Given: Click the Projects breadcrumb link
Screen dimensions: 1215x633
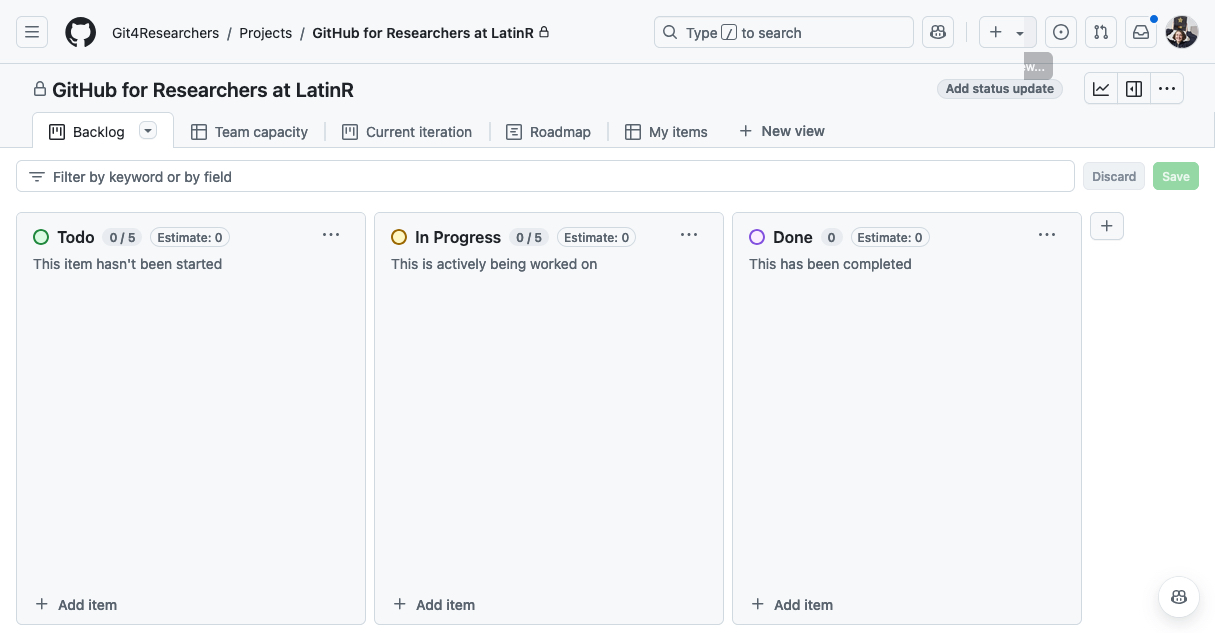Looking at the screenshot, I should 265,33.
